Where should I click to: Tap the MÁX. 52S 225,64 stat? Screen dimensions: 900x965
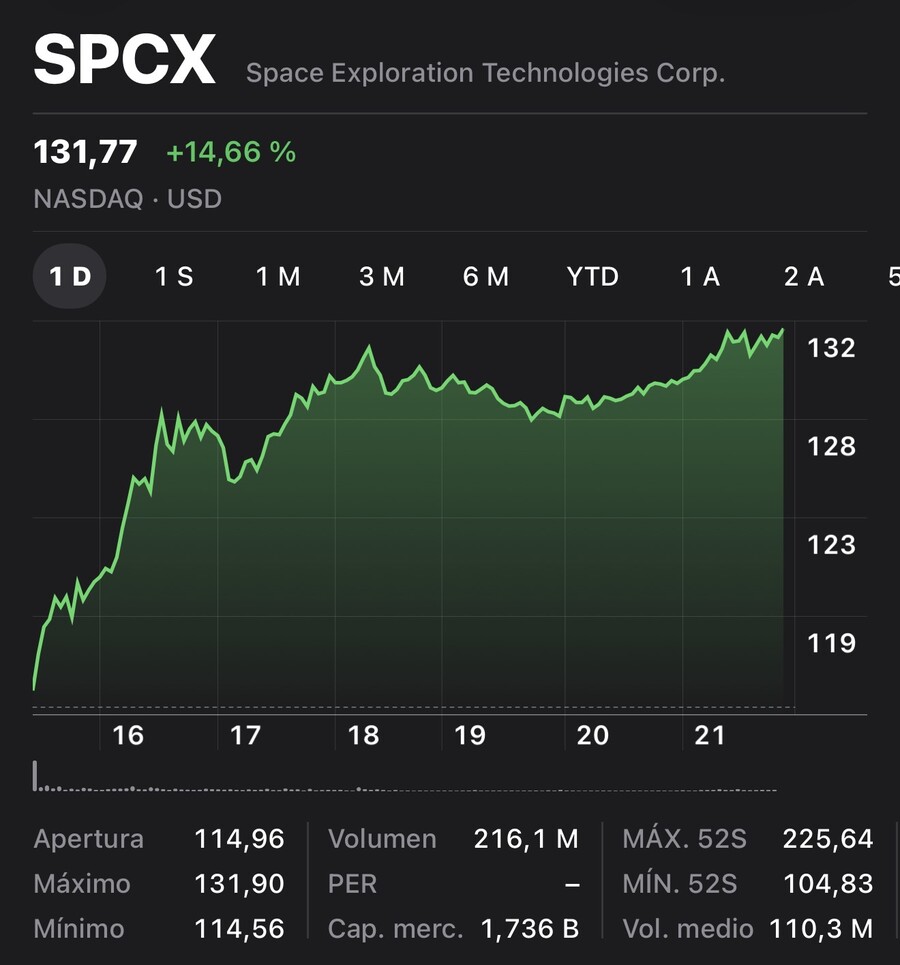point(747,839)
